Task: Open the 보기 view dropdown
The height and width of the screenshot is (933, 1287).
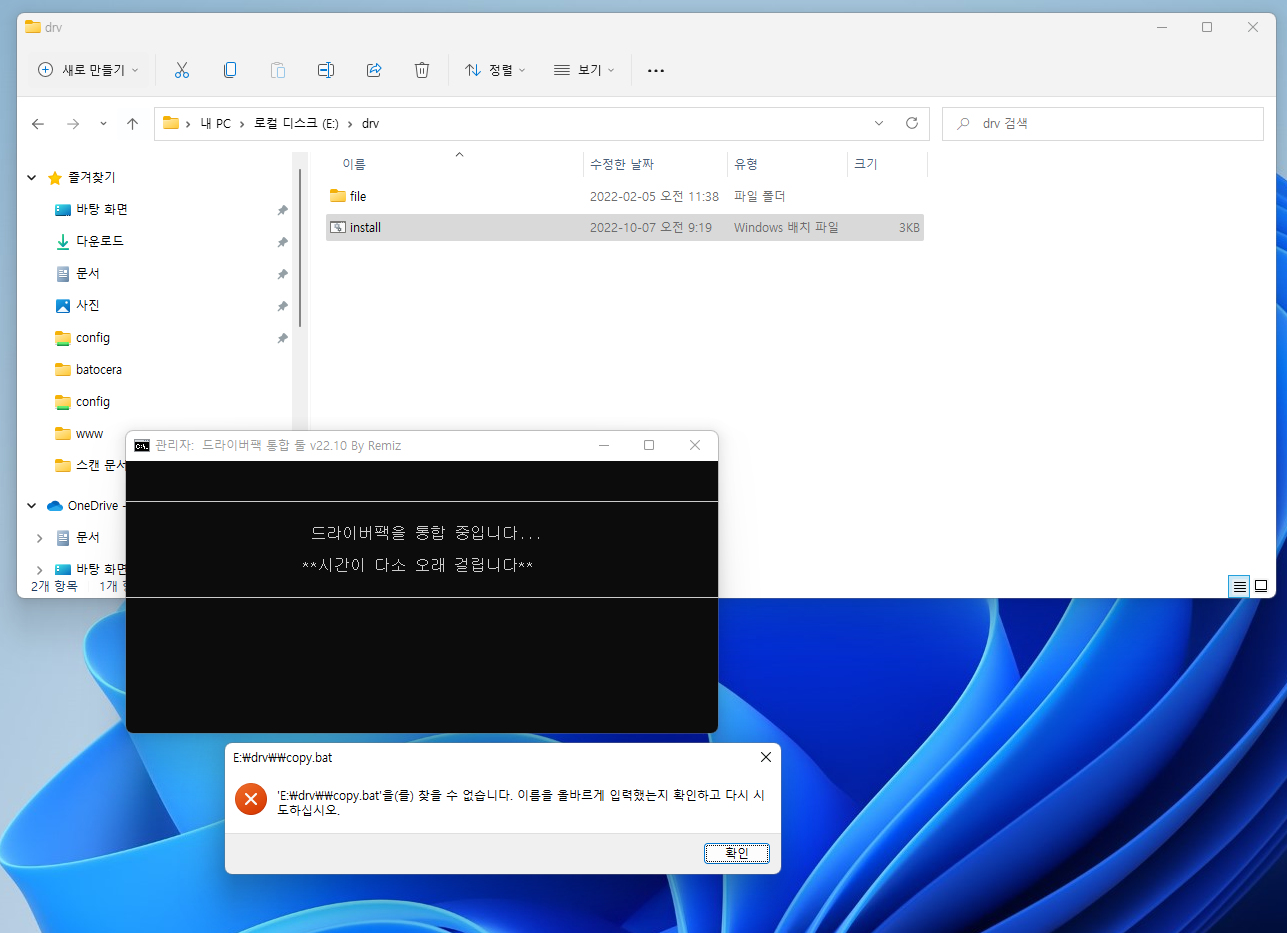Action: click(584, 70)
